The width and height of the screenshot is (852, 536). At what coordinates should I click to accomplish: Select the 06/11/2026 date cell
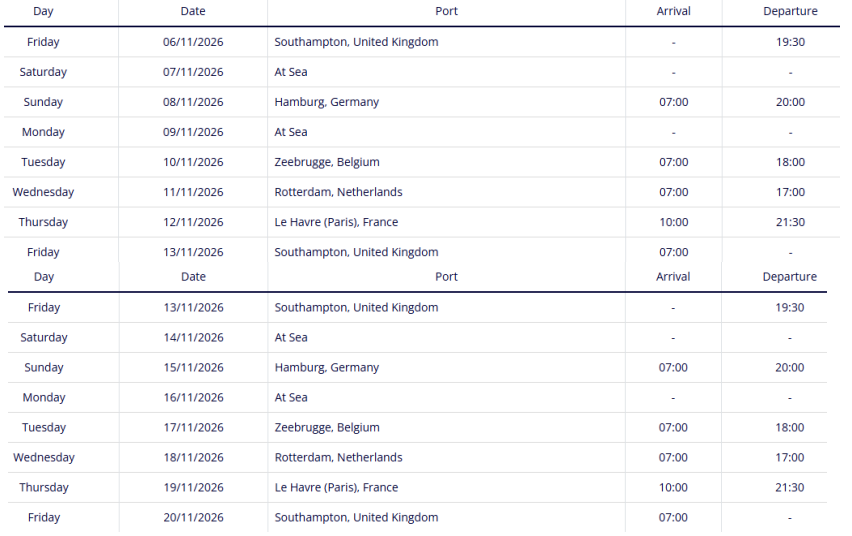coord(193,42)
